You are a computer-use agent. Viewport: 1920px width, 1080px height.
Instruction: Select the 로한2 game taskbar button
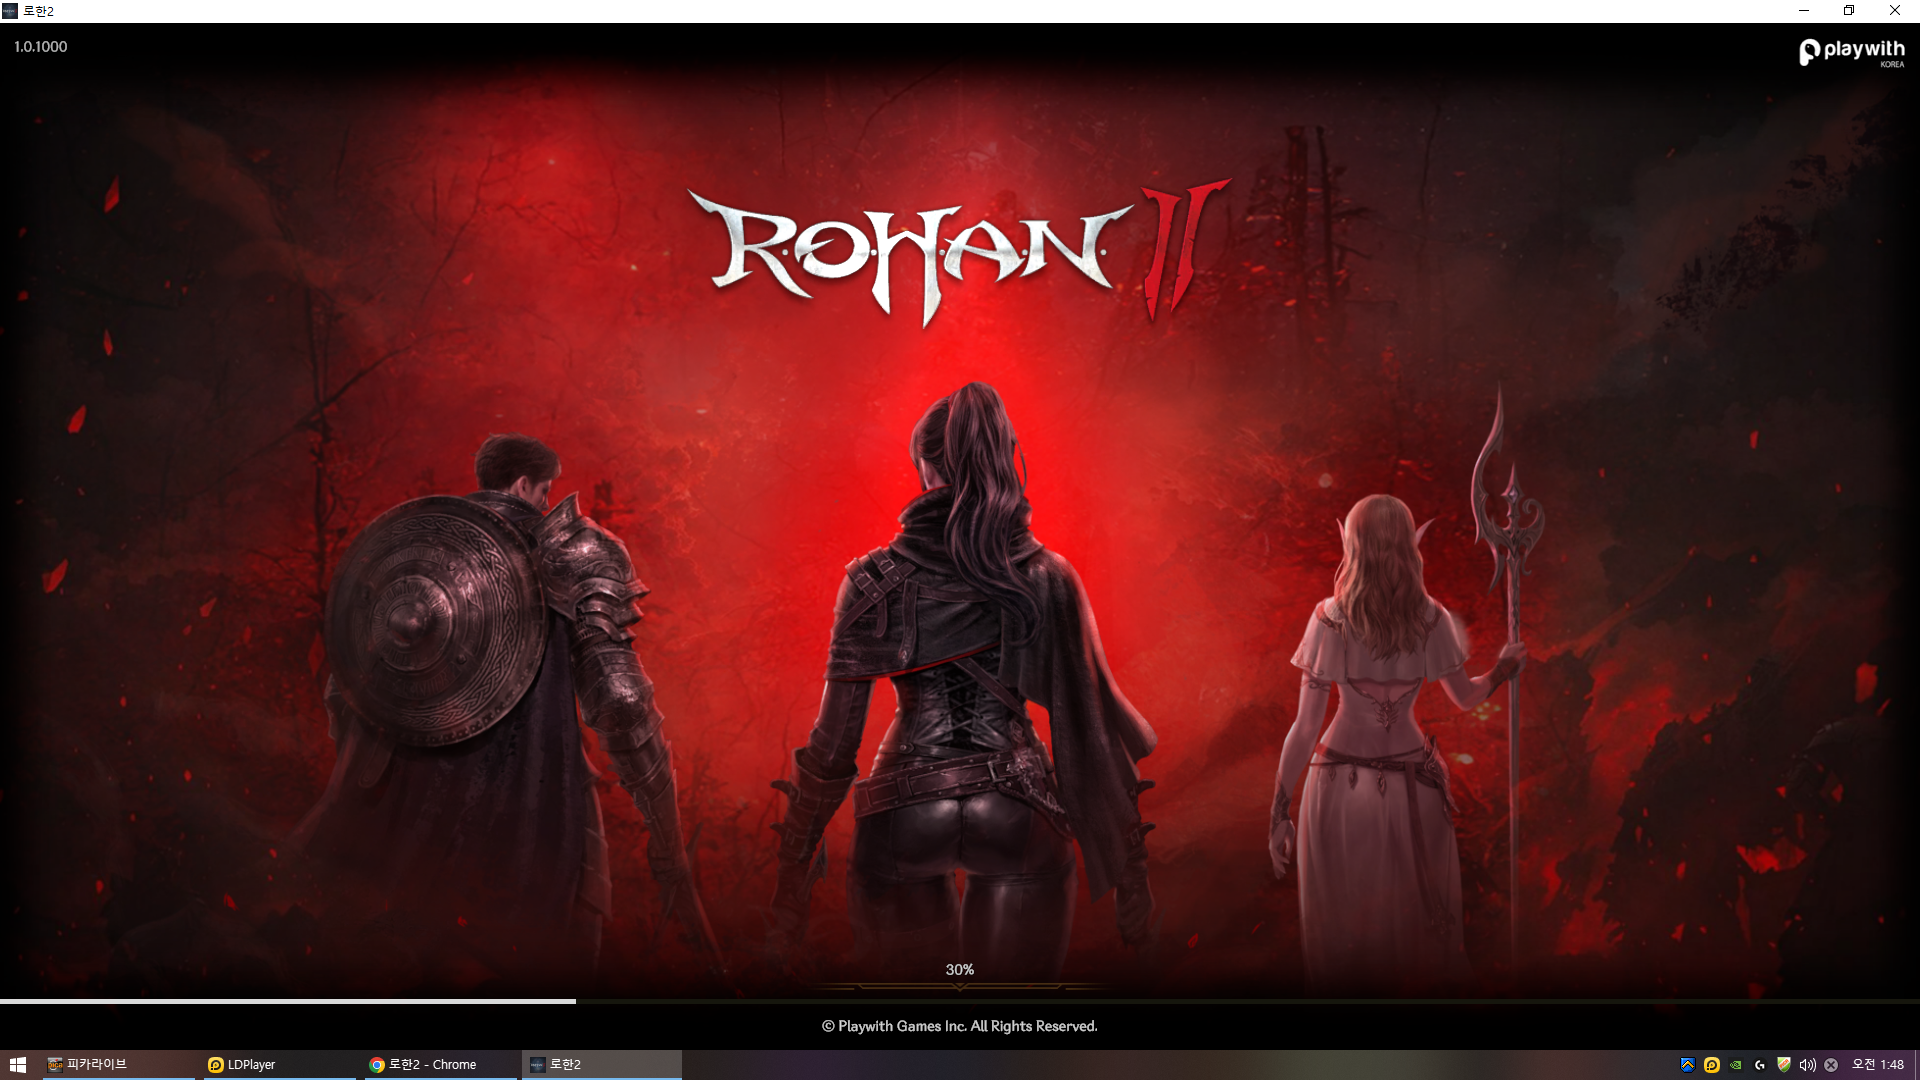pos(601,1065)
